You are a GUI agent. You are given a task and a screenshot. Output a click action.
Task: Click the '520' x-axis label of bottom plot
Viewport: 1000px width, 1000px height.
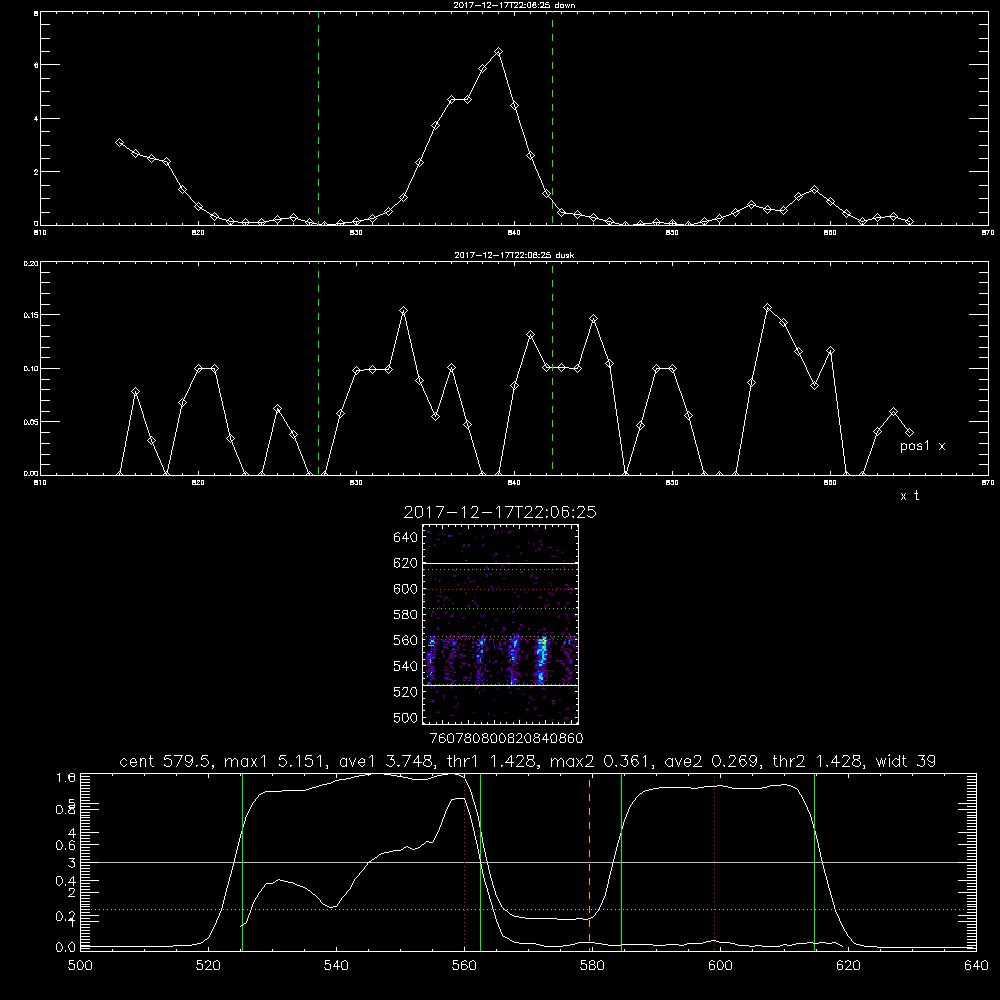(208, 965)
